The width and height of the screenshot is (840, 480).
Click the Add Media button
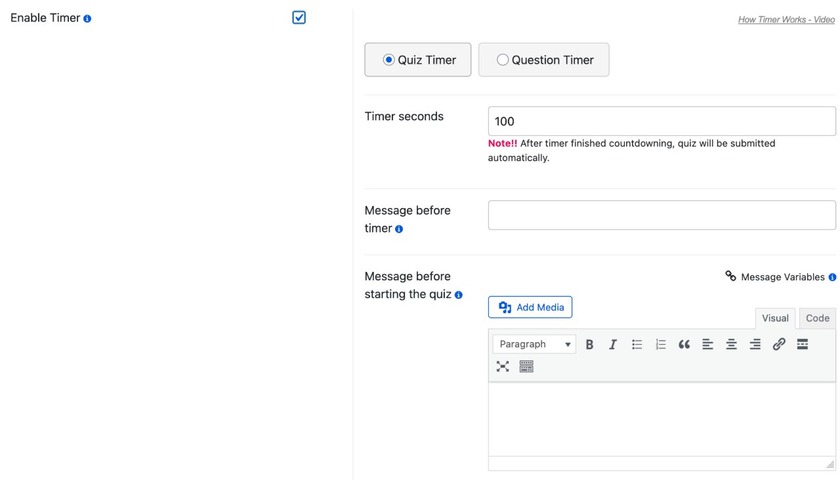pyautogui.click(x=530, y=307)
